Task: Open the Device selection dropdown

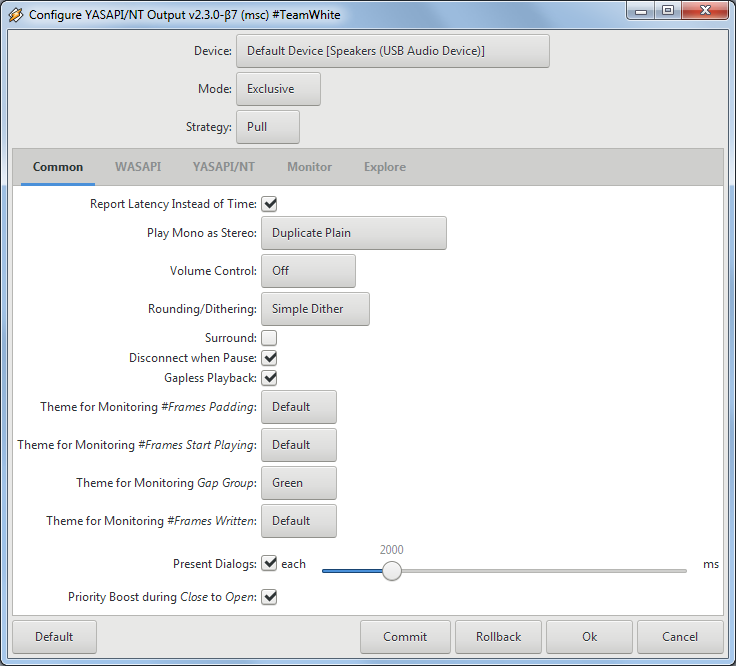Action: tap(392, 51)
